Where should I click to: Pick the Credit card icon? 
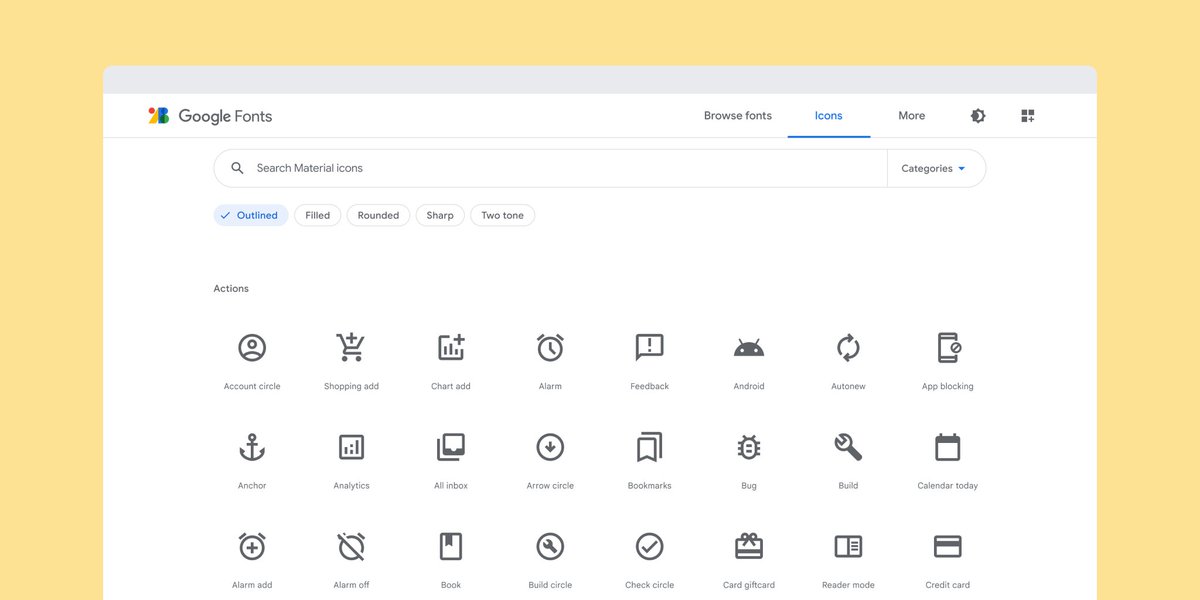point(948,546)
